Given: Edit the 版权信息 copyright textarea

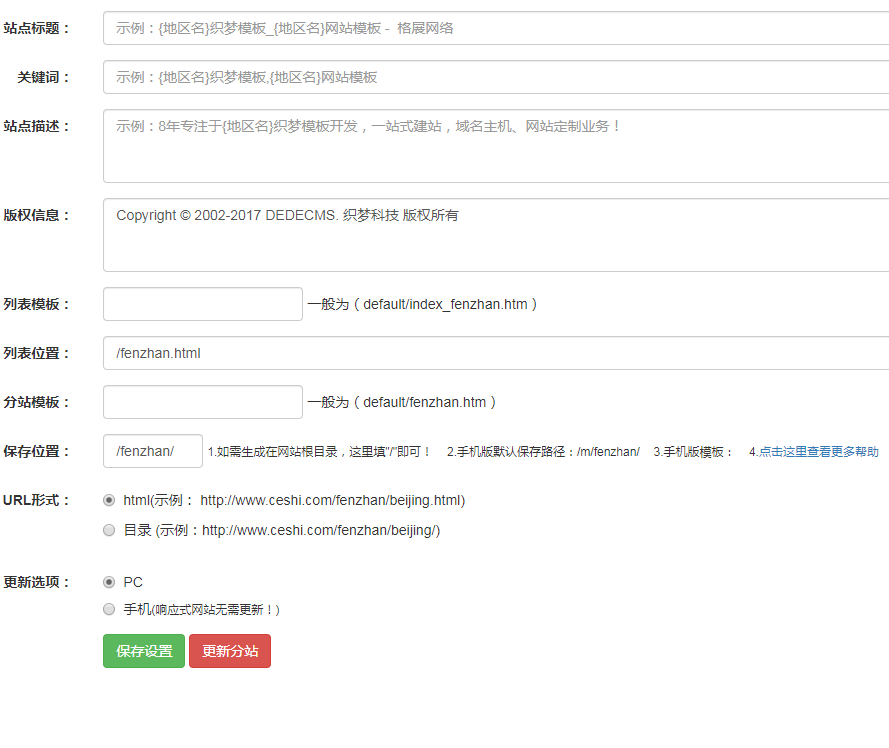Looking at the screenshot, I should click(495, 235).
